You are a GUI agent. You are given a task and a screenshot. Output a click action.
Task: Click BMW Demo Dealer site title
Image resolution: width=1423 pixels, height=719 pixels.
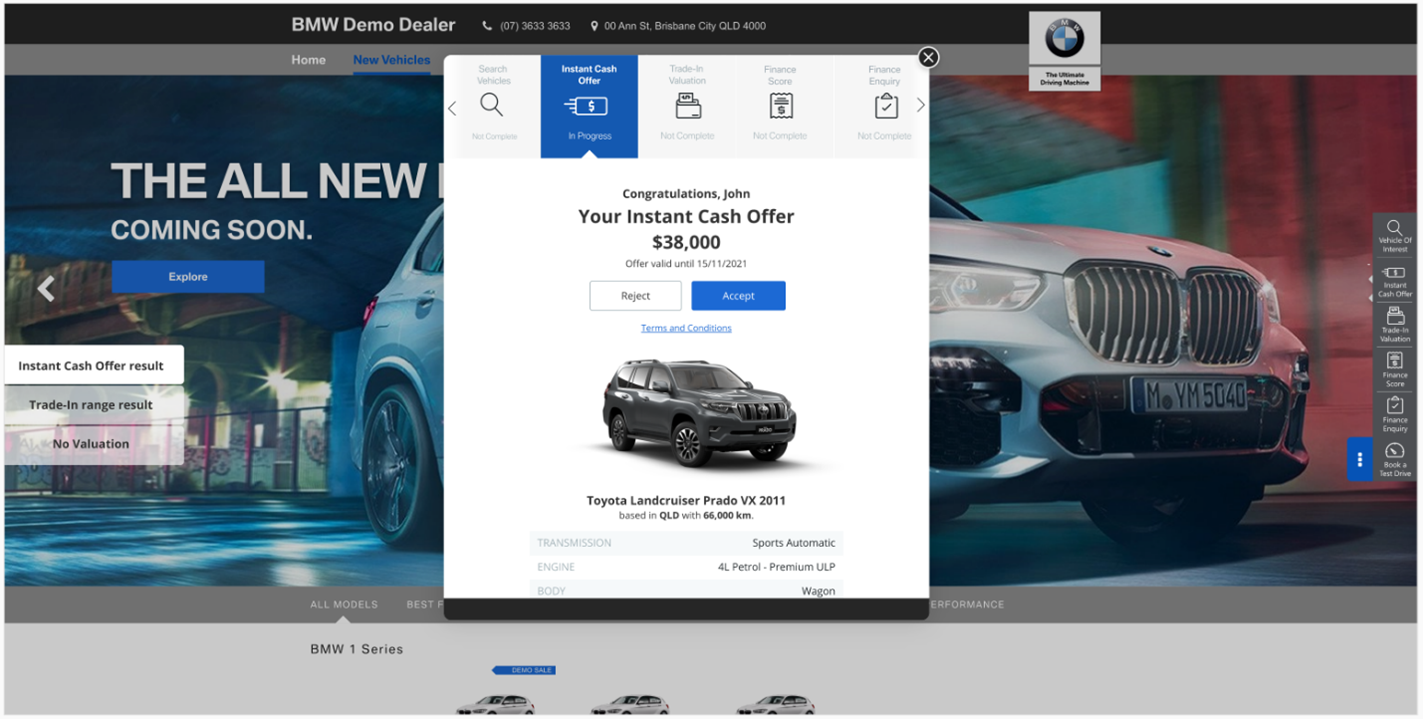pos(373,25)
